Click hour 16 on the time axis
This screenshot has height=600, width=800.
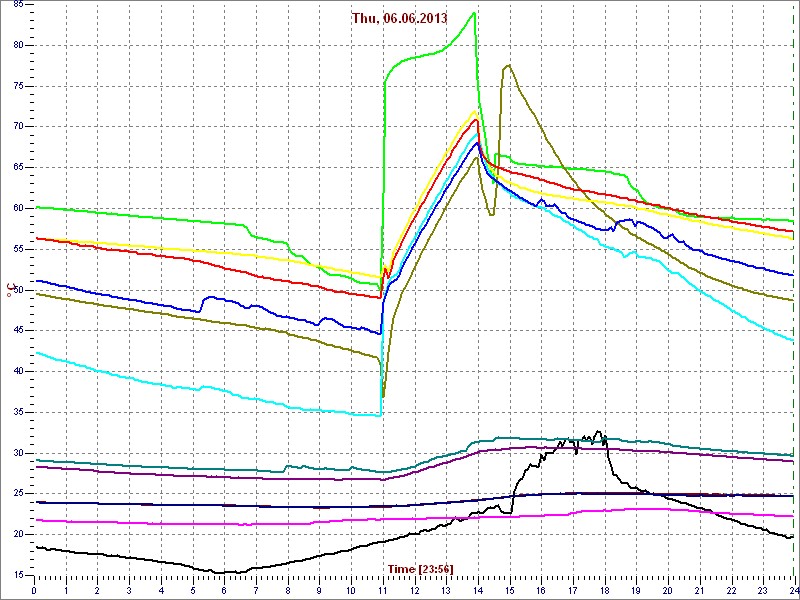coord(541,589)
